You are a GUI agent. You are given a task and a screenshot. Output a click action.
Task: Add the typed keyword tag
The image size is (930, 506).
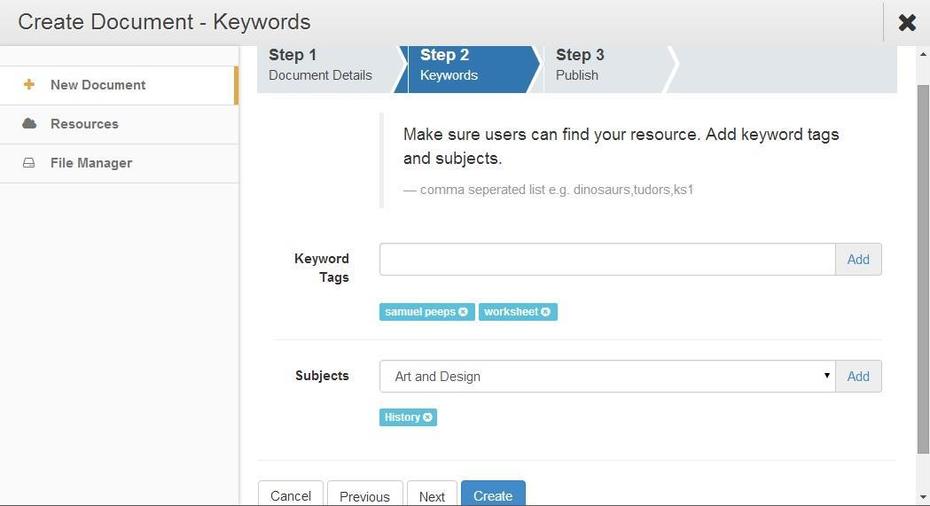click(858, 259)
